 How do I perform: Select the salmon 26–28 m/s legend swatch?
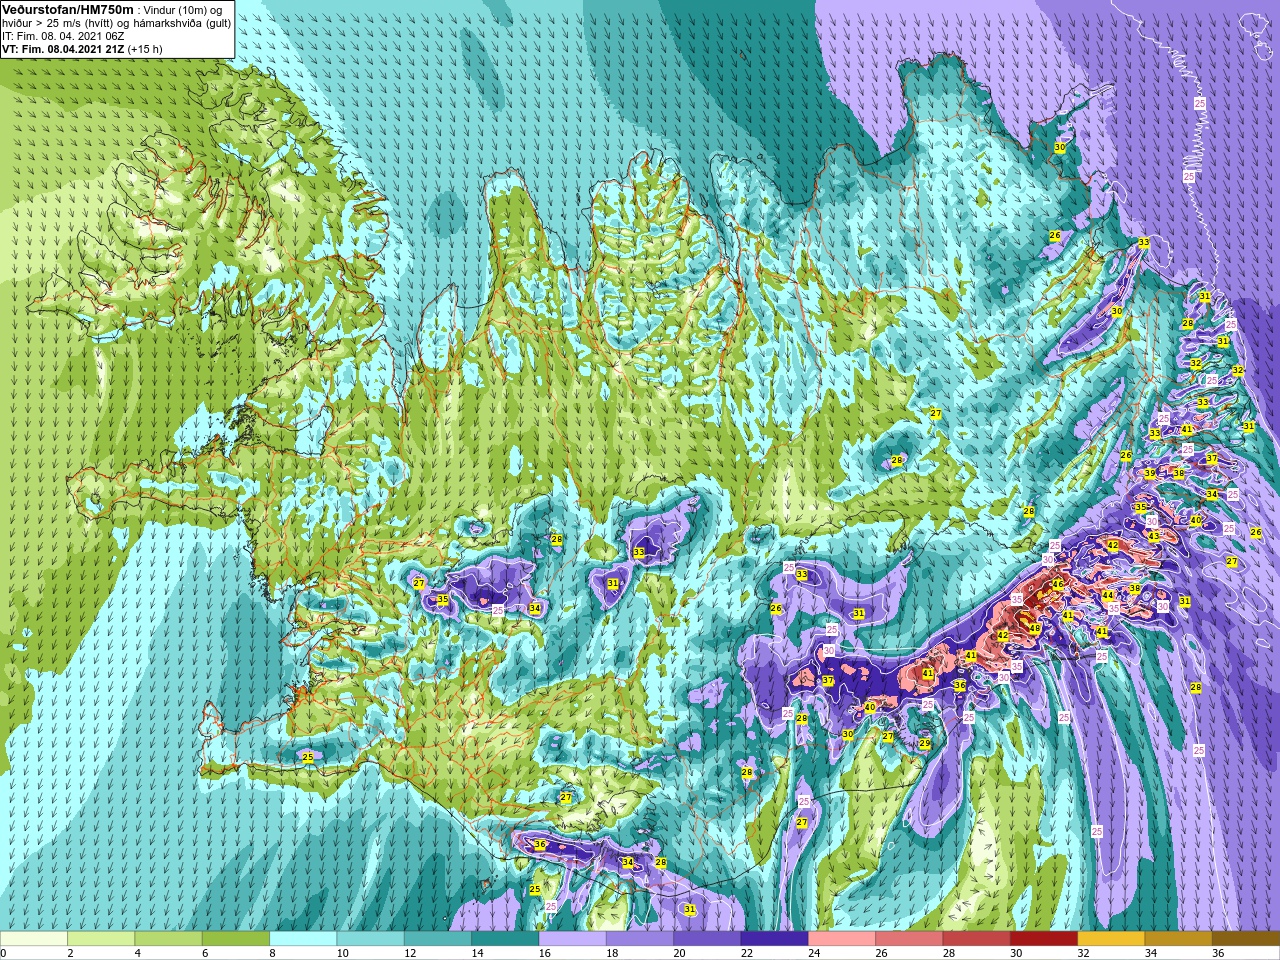click(909, 939)
